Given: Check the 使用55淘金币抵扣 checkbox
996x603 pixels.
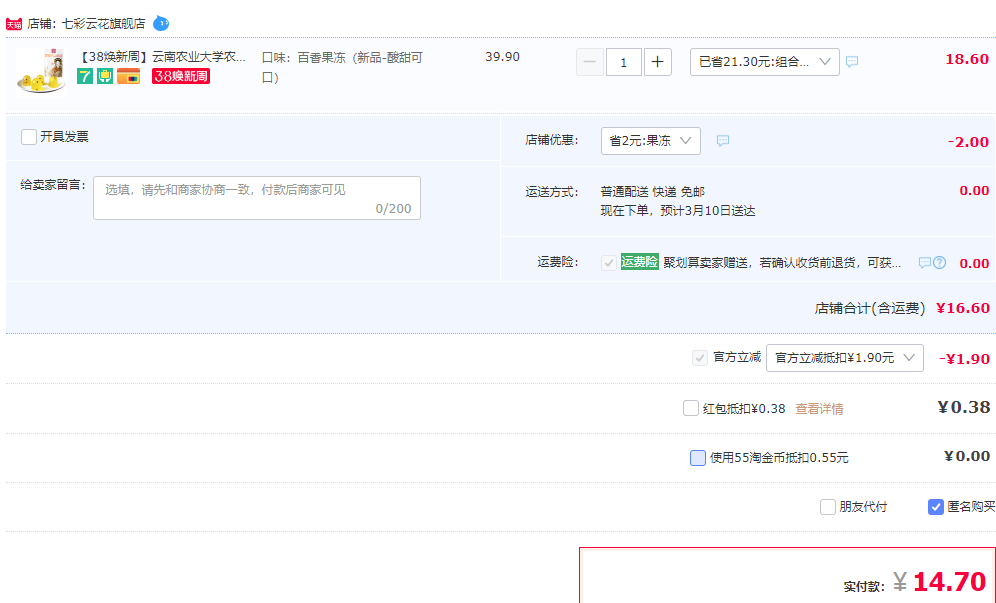Looking at the screenshot, I should [x=697, y=457].
